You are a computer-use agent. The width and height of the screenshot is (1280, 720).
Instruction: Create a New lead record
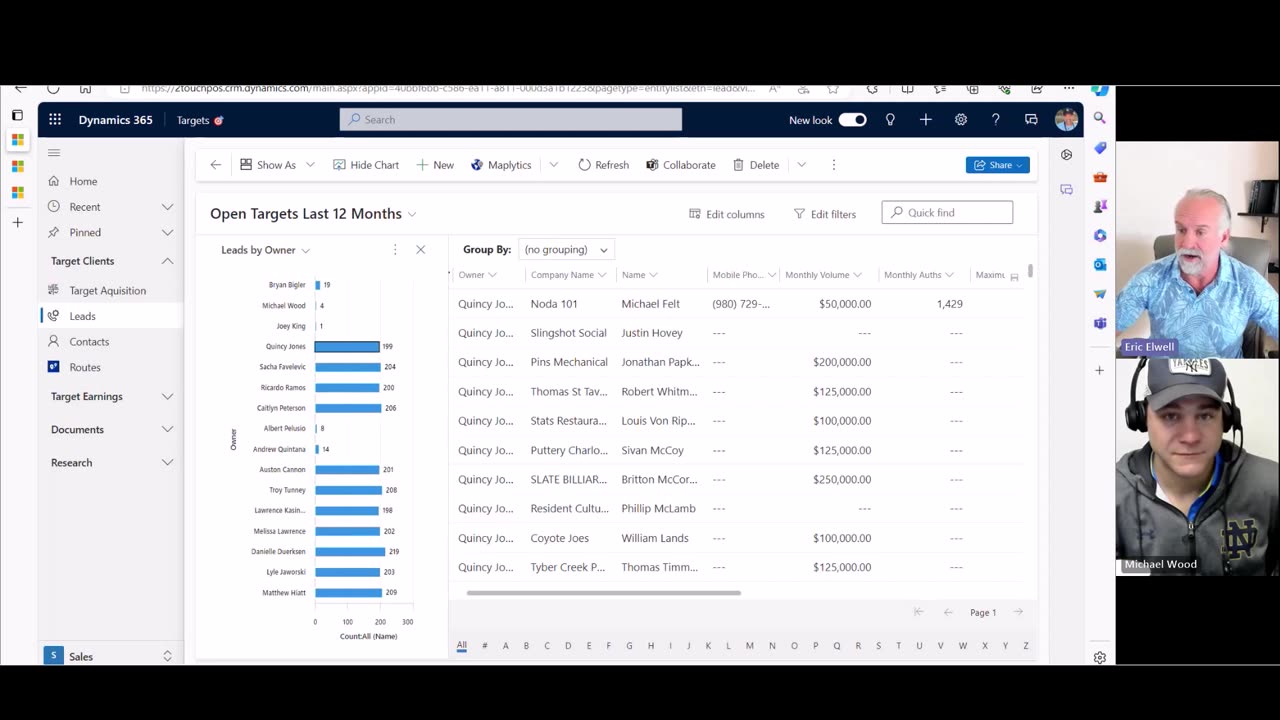click(x=435, y=165)
